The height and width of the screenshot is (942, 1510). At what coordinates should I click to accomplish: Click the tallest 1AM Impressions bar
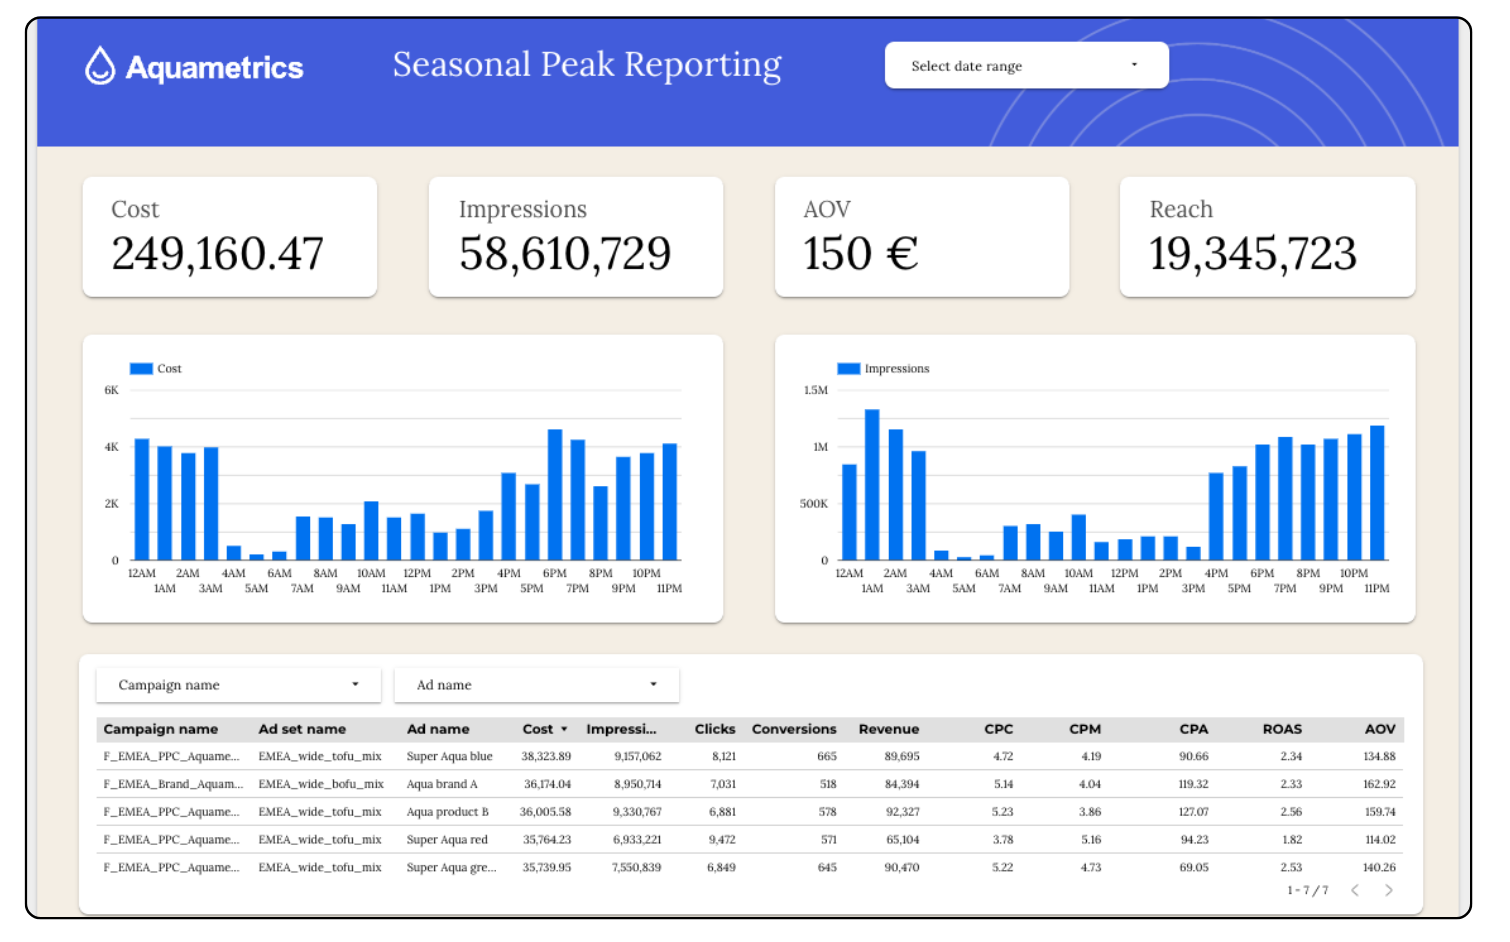tap(872, 485)
